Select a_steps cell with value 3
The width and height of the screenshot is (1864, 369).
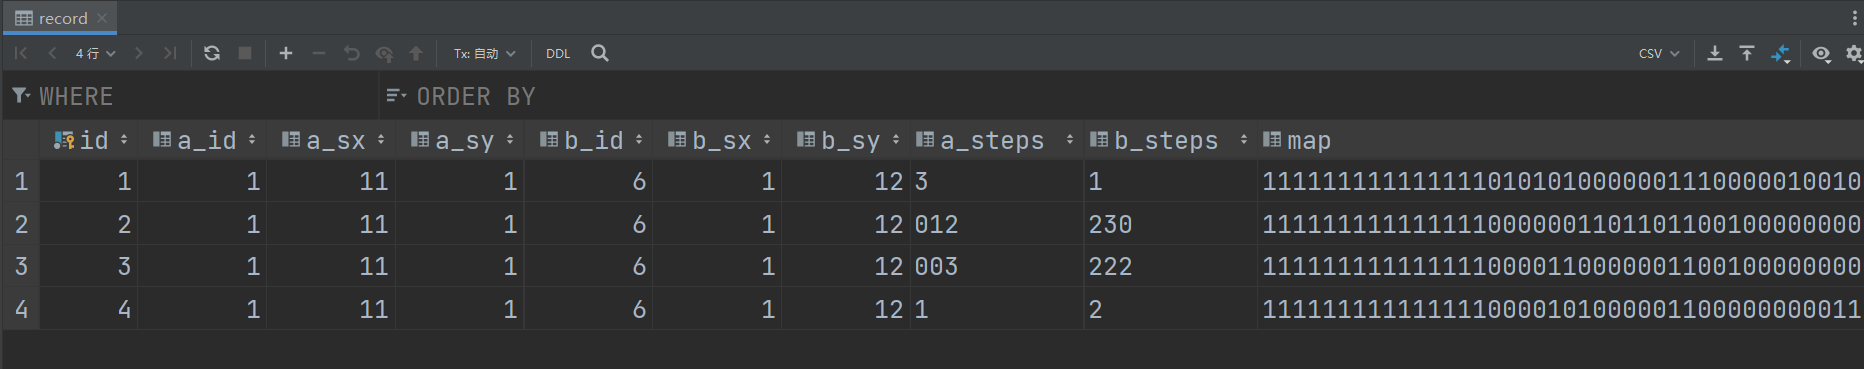(x=997, y=181)
